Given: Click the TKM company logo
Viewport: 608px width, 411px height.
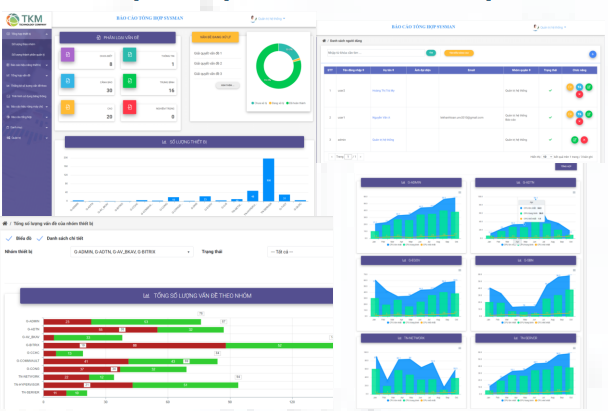Looking at the screenshot, I should pos(26,19).
